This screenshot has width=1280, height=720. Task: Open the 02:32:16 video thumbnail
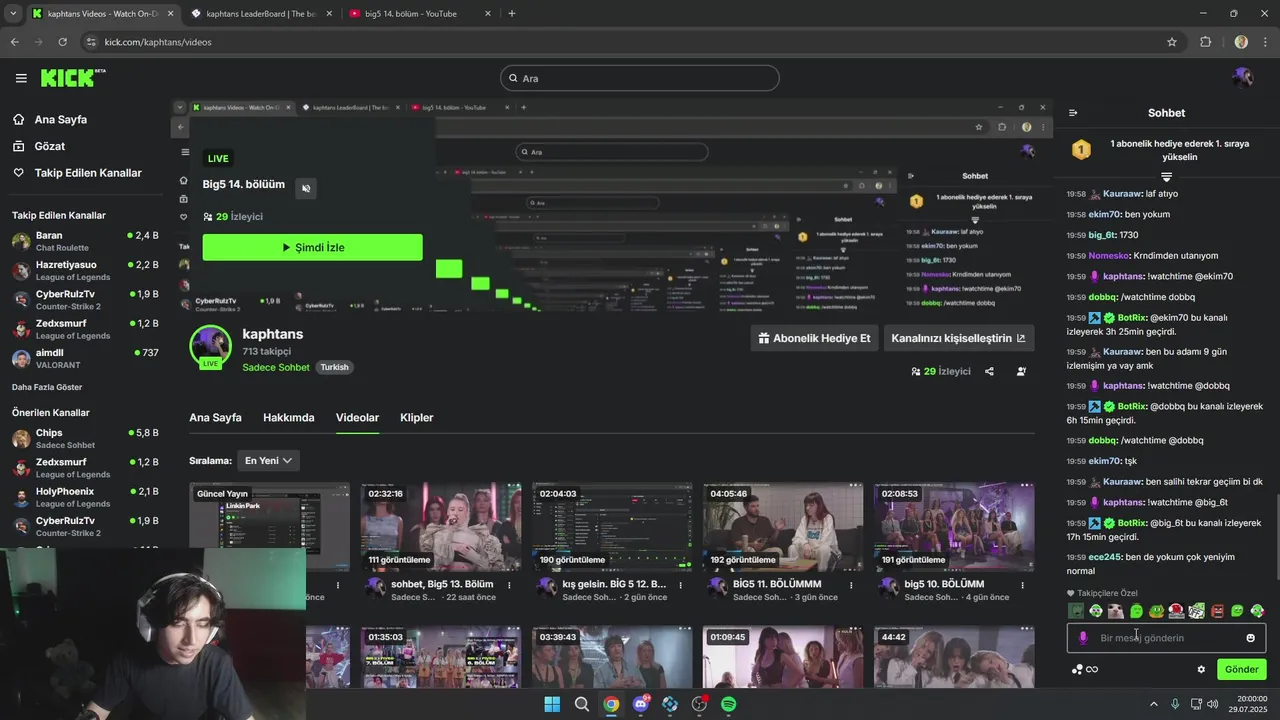click(441, 528)
